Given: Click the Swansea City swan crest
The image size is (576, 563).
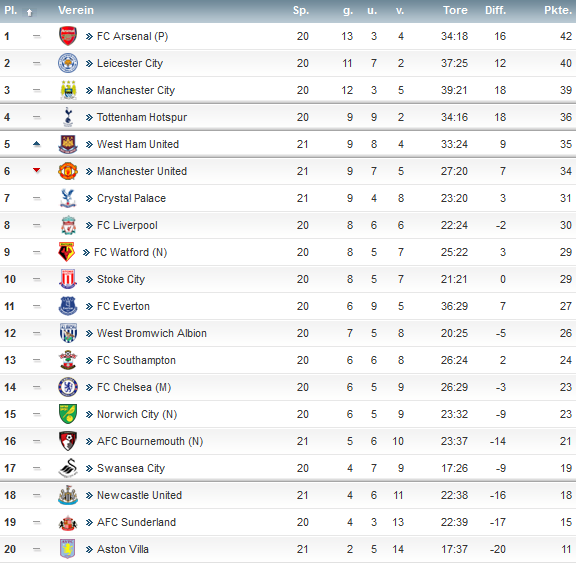Looking at the screenshot, I should click(x=68, y=468).
